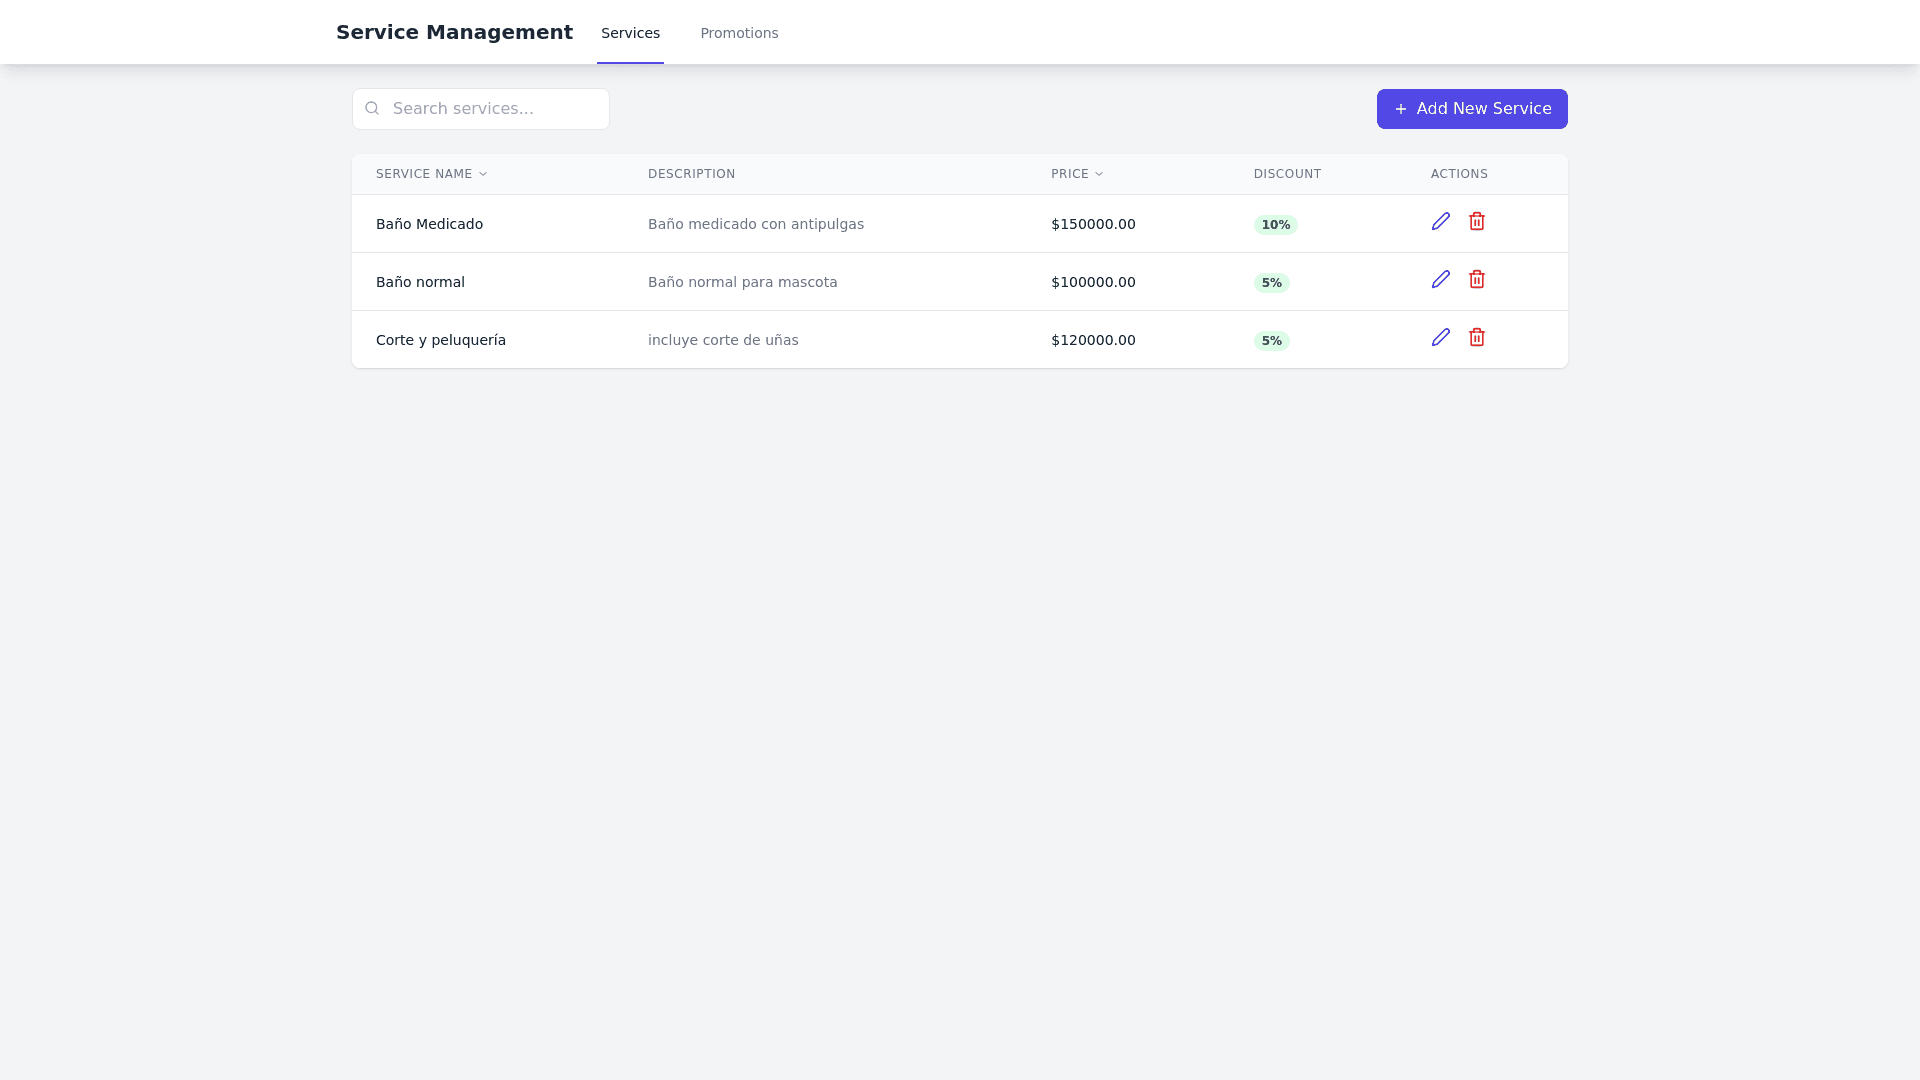Screen dimensions: 1920x1080
Task: Click the delete trash icon for Baño Medicado
Action: pos(1477,222)
